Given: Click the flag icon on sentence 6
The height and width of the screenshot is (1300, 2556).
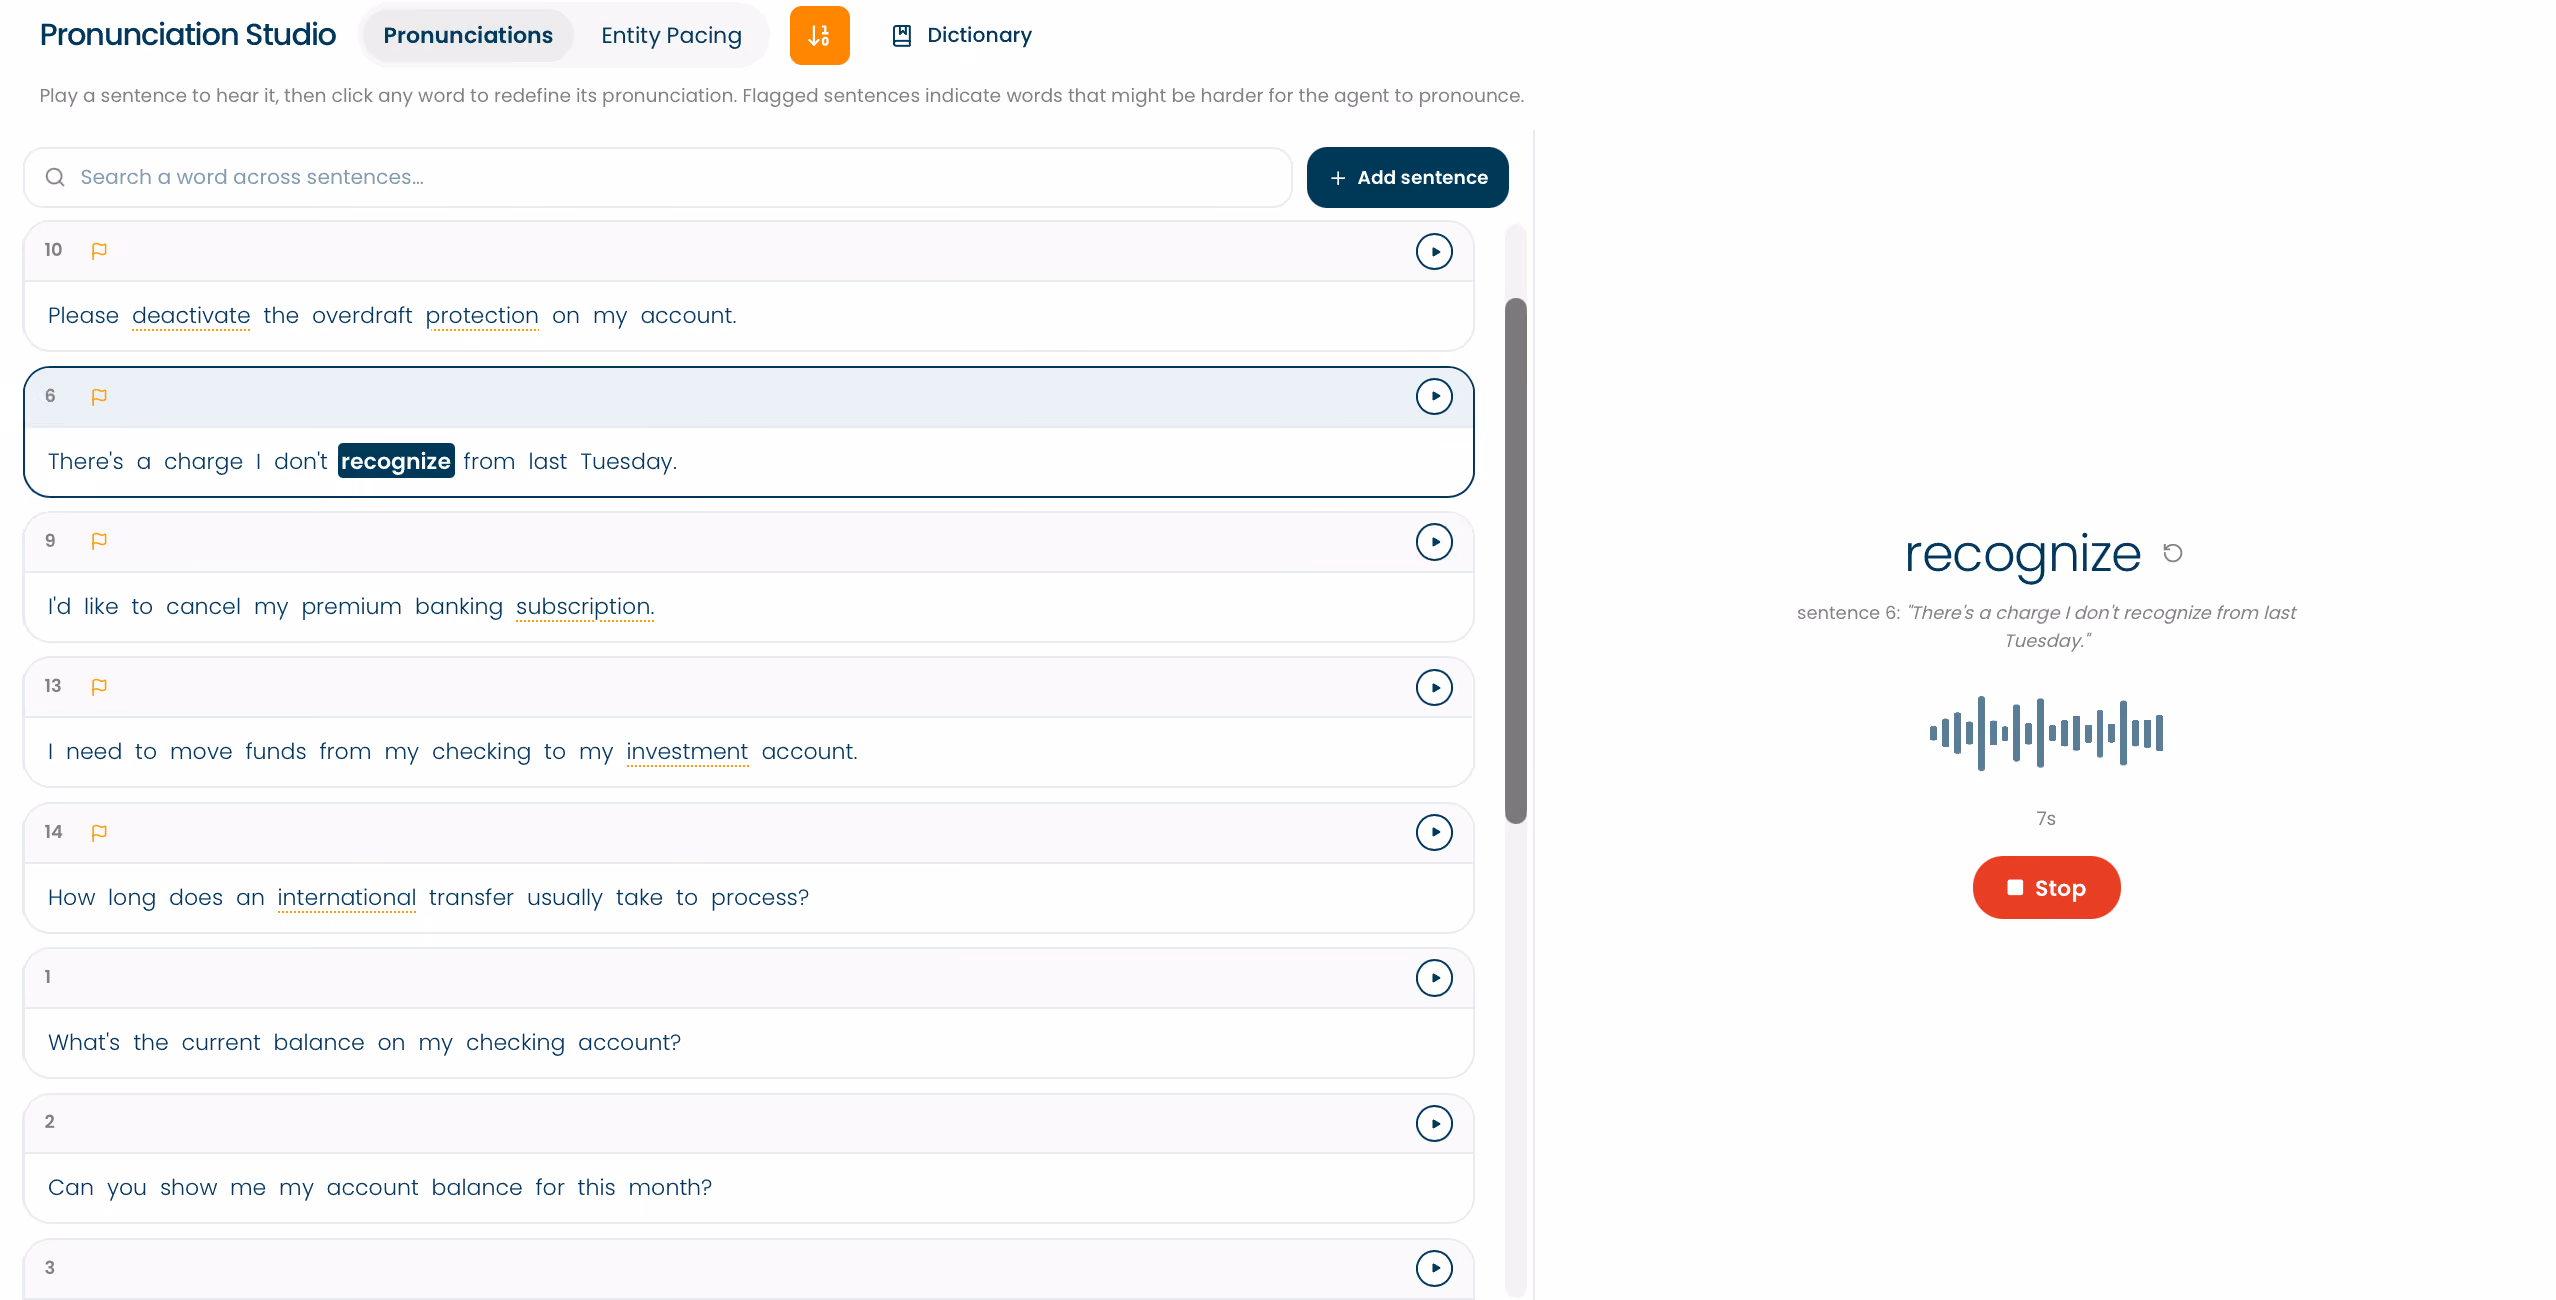Looking at the screenshot, I should point(99,397).
